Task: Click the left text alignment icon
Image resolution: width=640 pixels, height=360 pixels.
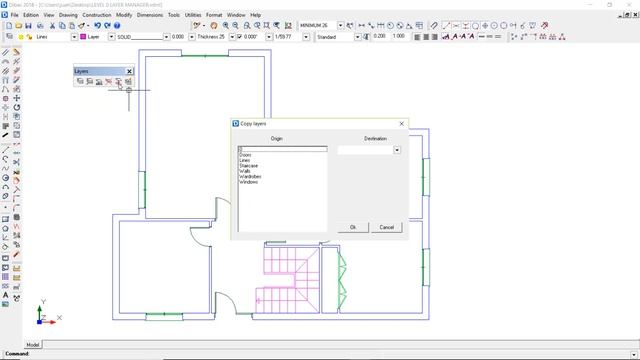Action: 417,37
